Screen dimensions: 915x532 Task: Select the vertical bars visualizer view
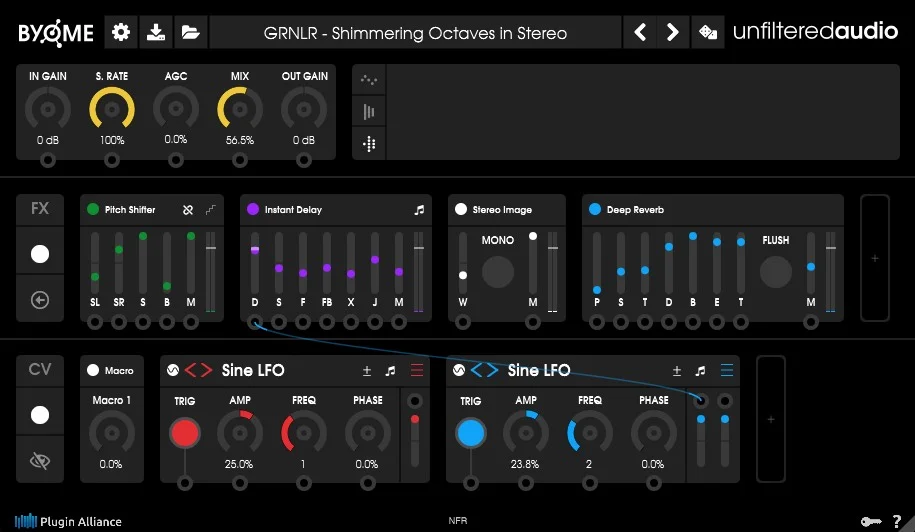click(x=369, y=111)
